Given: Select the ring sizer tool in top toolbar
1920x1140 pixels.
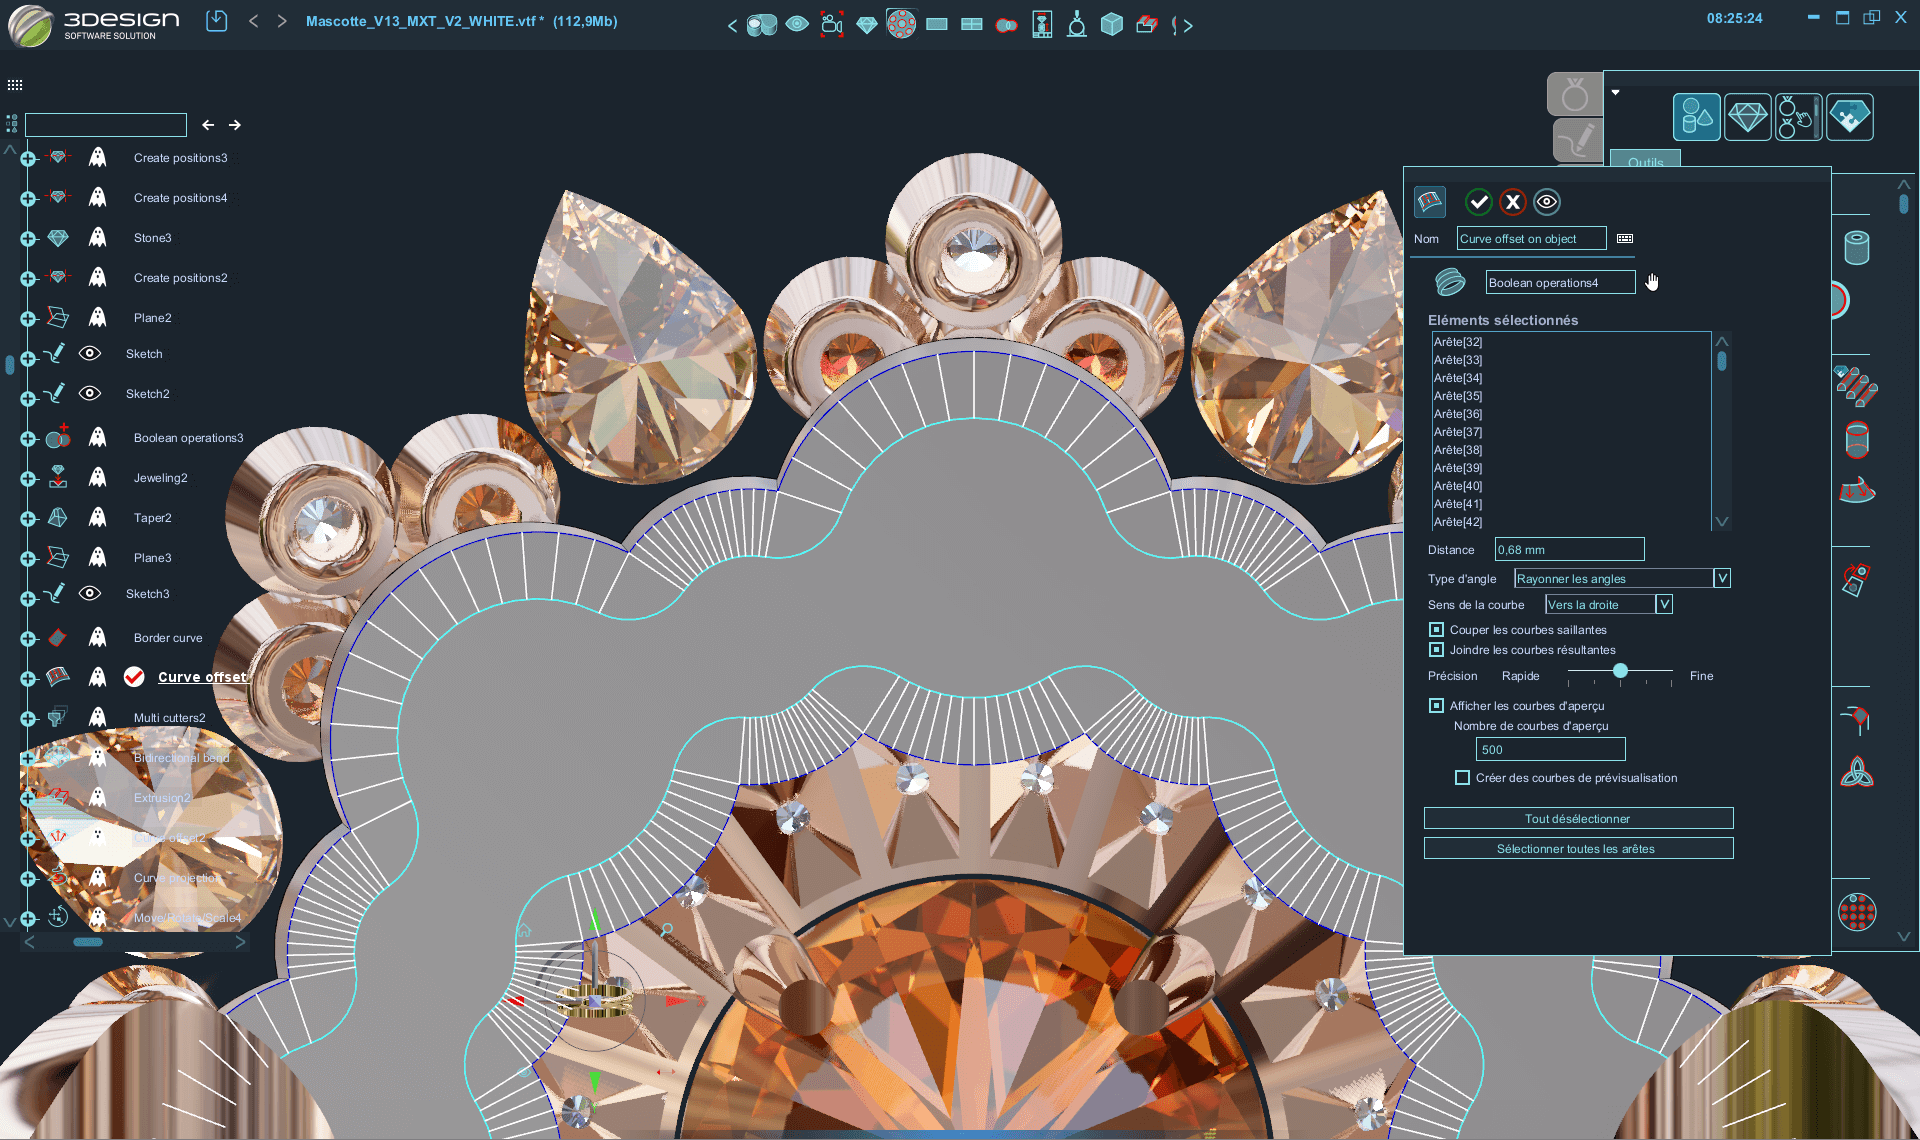Looking at the screenshot, I should [1077, 23].
